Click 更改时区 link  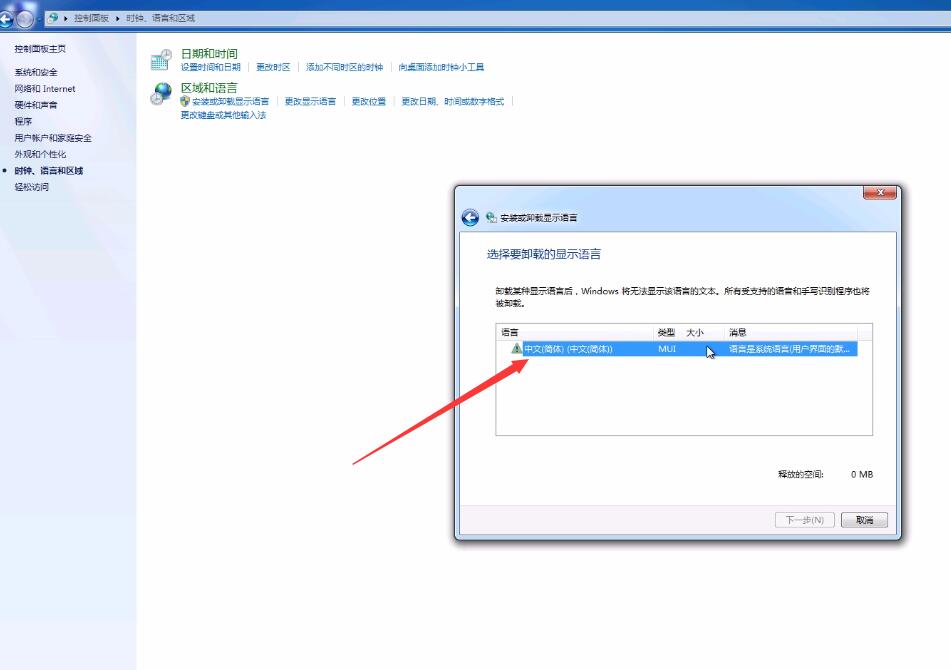coord(273,67)
